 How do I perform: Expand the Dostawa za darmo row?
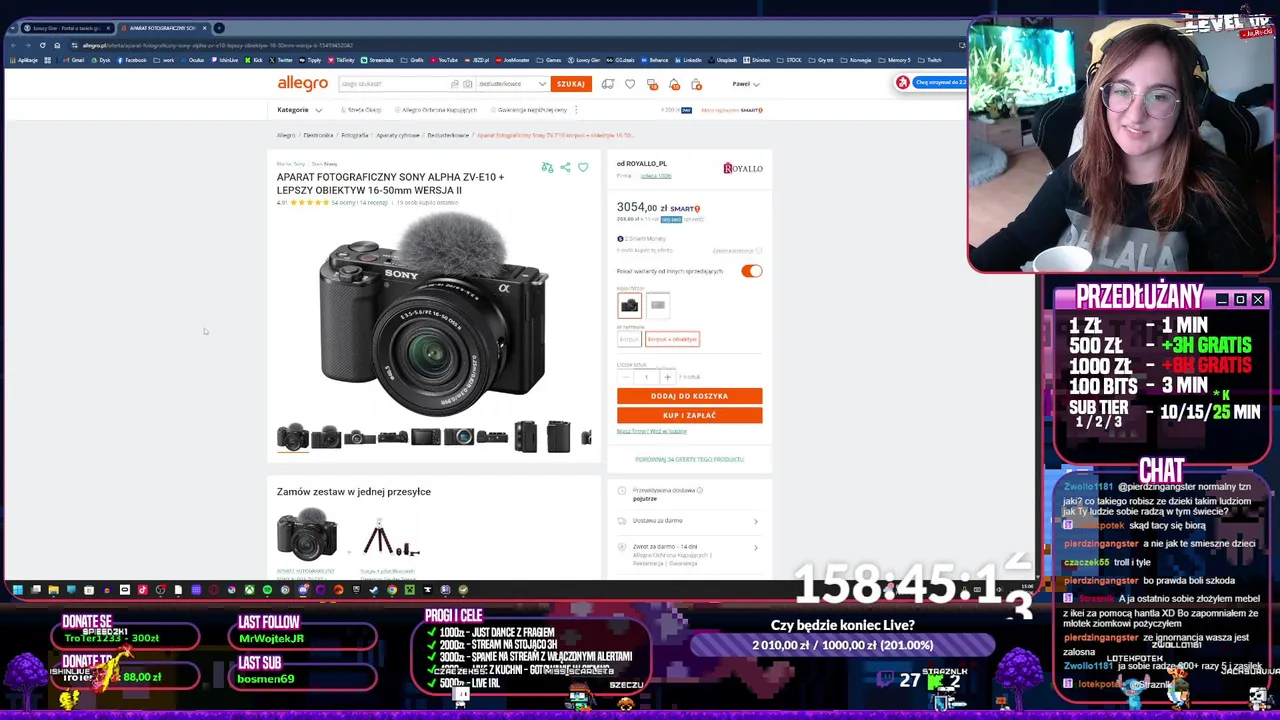coord(689,521)
